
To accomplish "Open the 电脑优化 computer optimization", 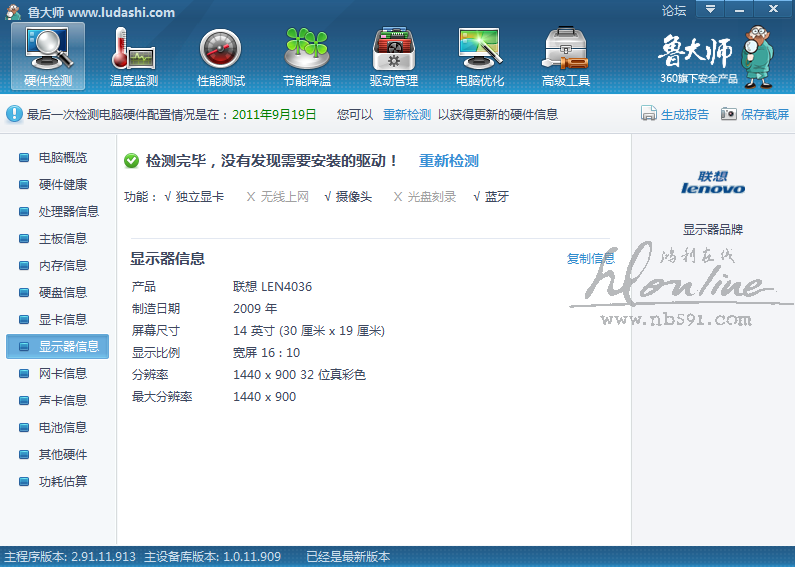I will (x=480, y=57).
